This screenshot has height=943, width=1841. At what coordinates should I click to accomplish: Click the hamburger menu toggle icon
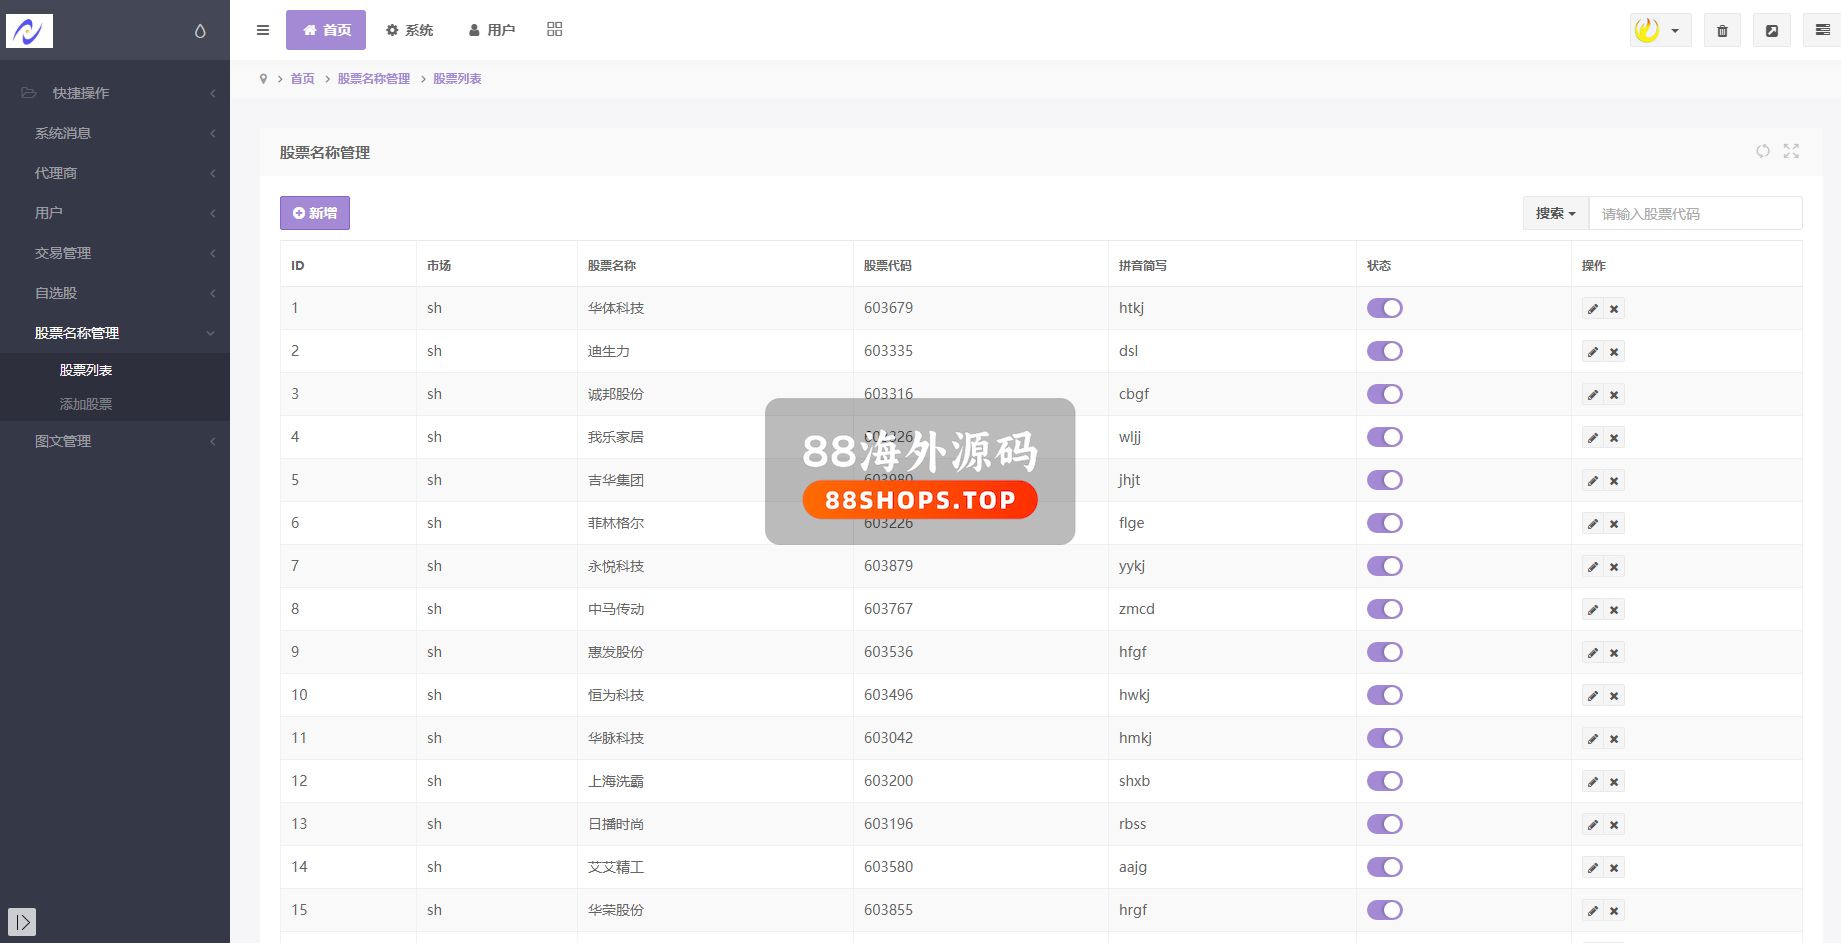point(263,30)
